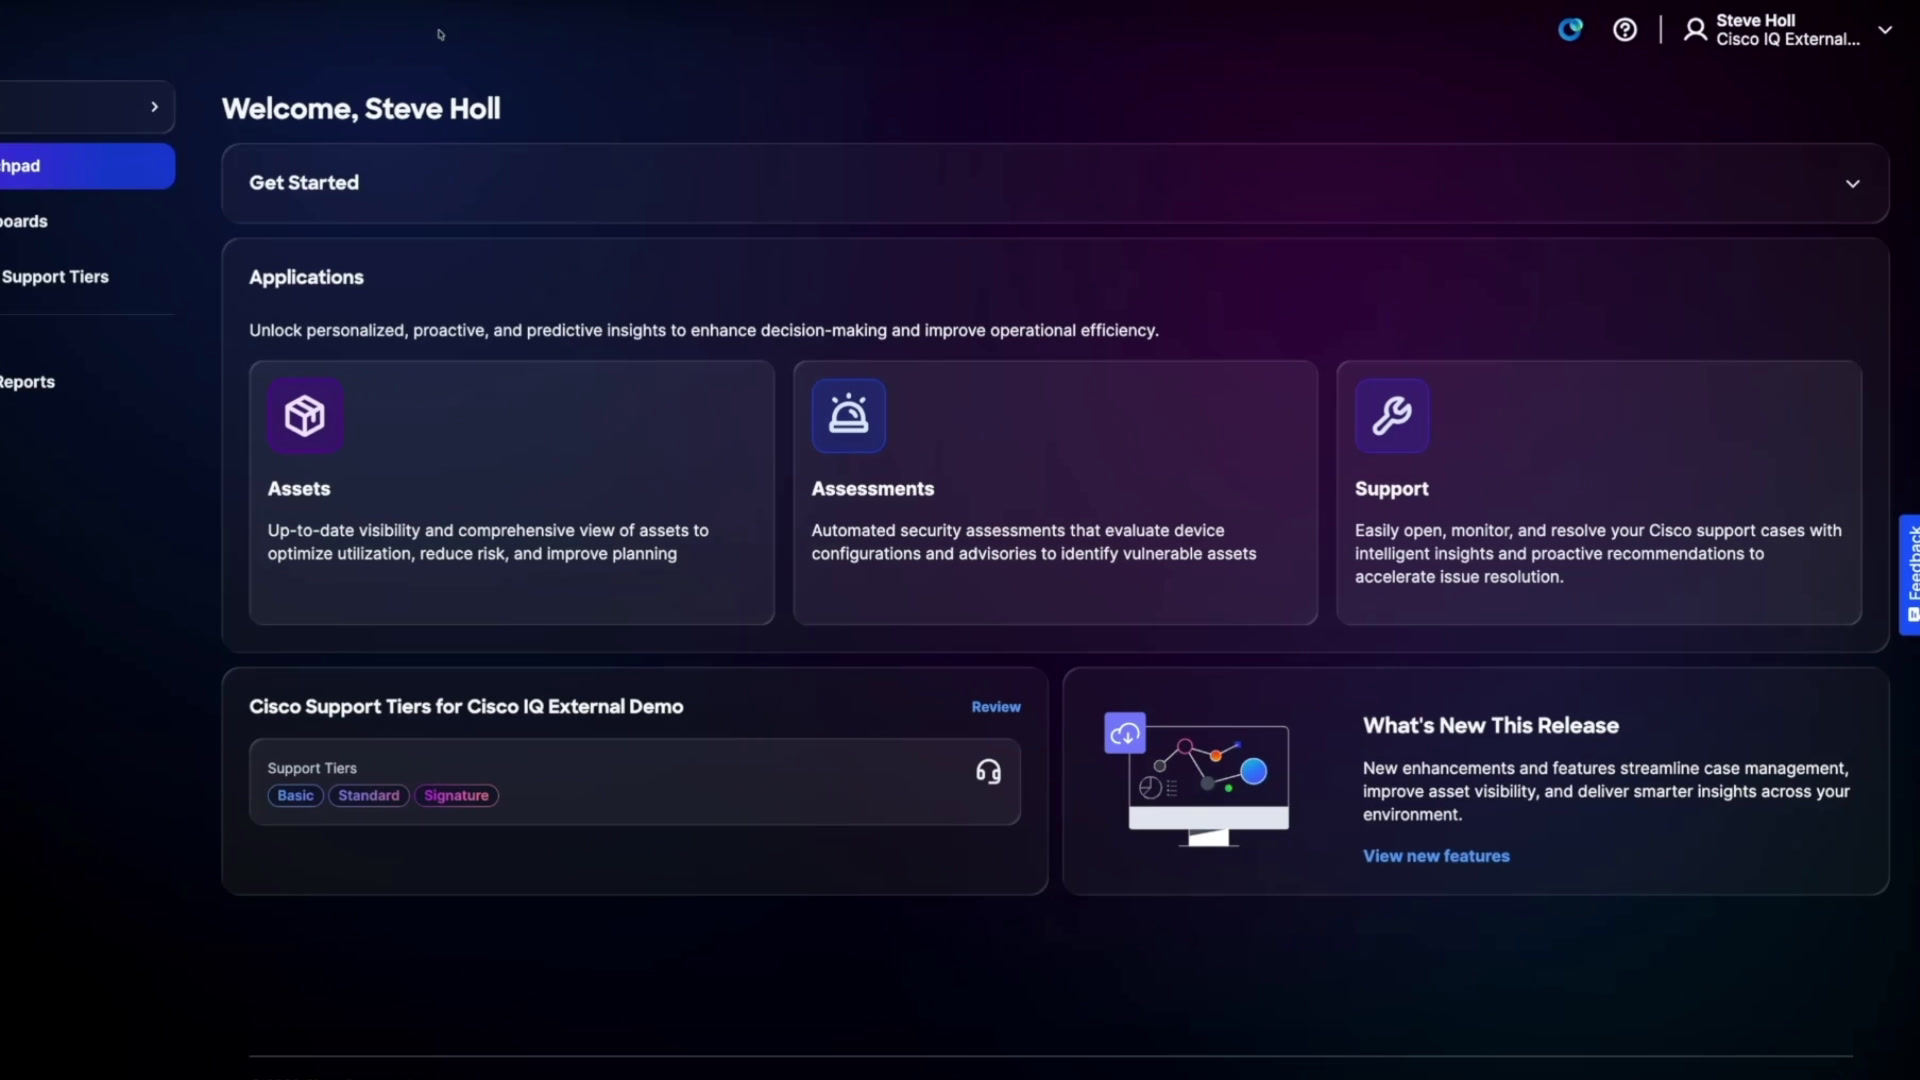Screen dimensions: 1920x1080
Task: Click the Review link for Support Tiers
Action: [996, 707]
